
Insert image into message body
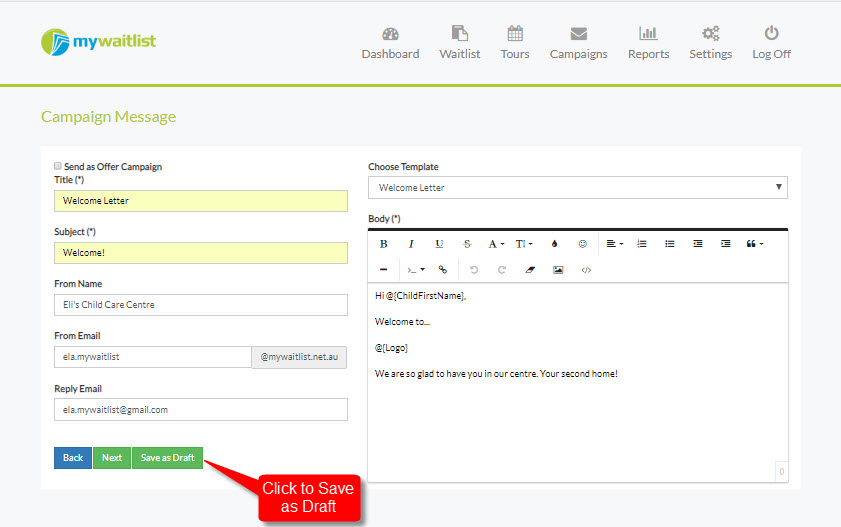point(558,270)
